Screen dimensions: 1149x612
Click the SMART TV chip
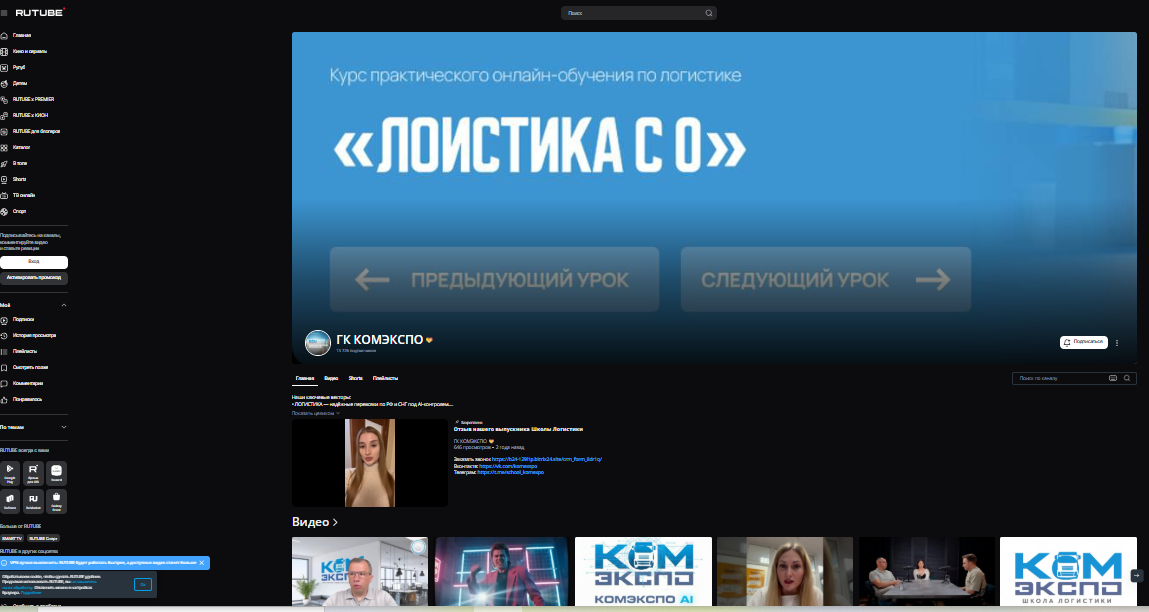(x=12, y=539)
